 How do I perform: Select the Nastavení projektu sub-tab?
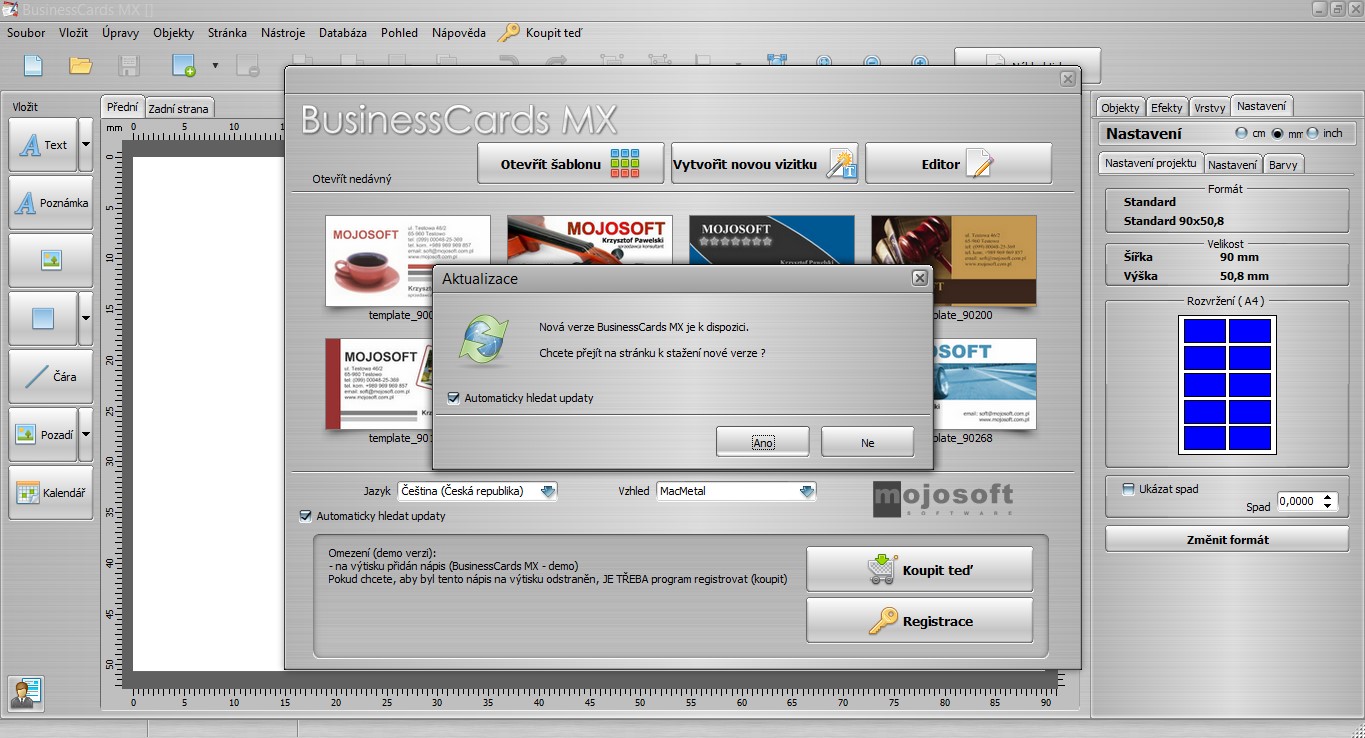click(x=1150, y=163)
